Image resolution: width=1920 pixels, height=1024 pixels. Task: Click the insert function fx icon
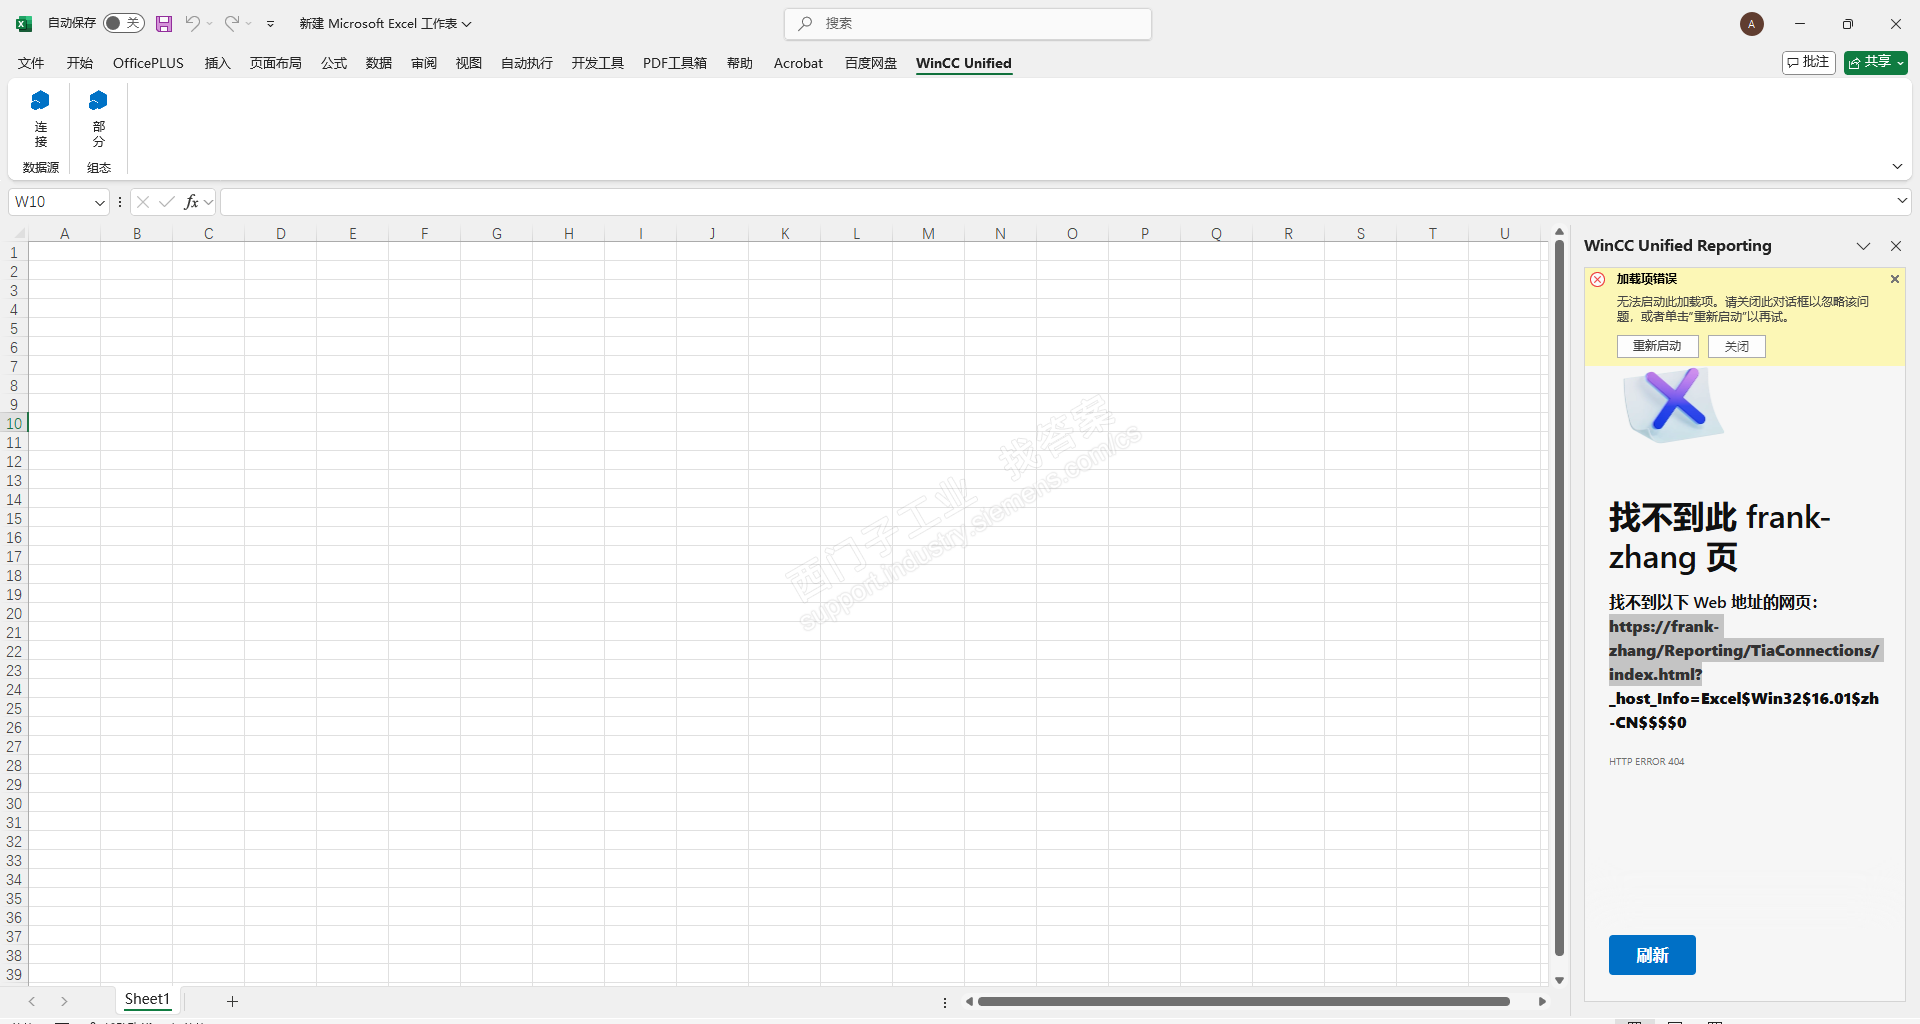coord(191,202)
